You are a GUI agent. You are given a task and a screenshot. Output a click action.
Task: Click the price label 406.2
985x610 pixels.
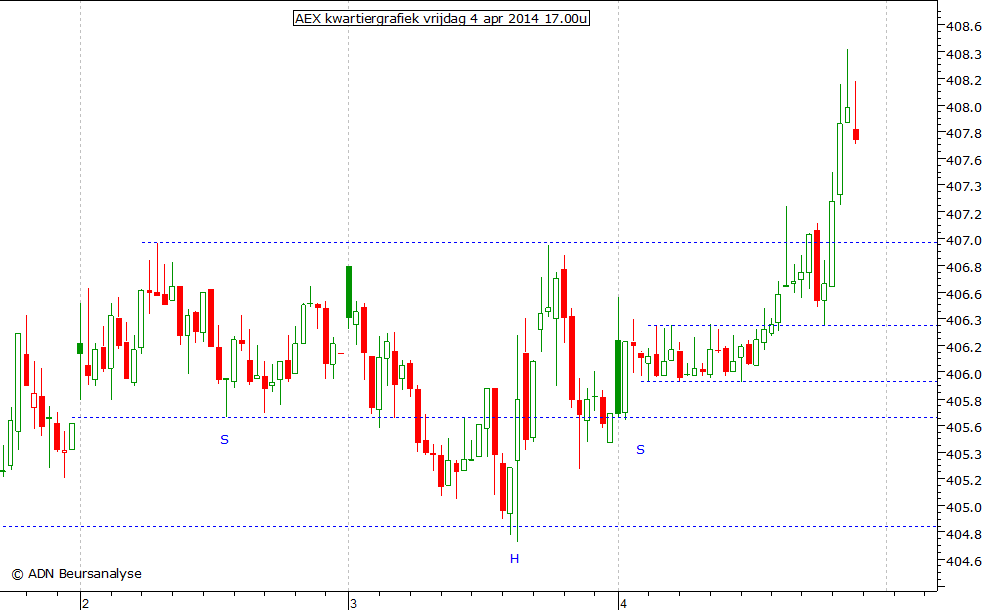coord(964,347)
